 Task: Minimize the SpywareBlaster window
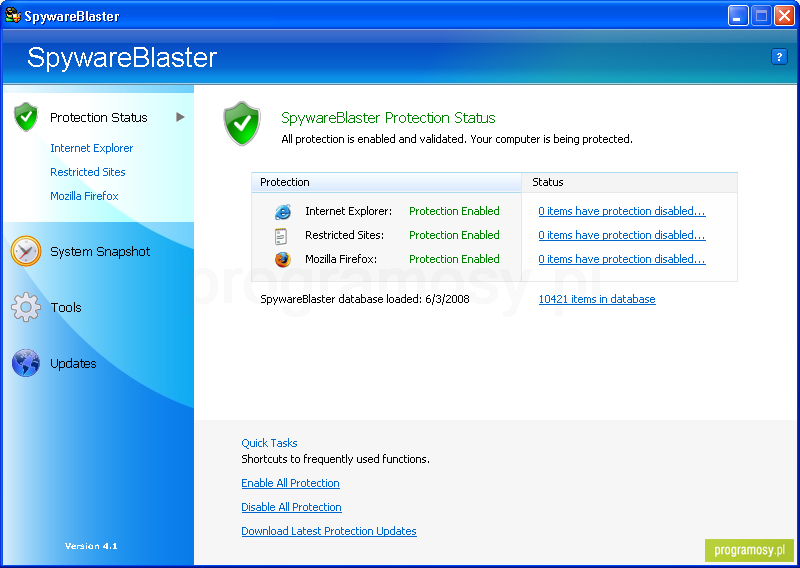738,16
